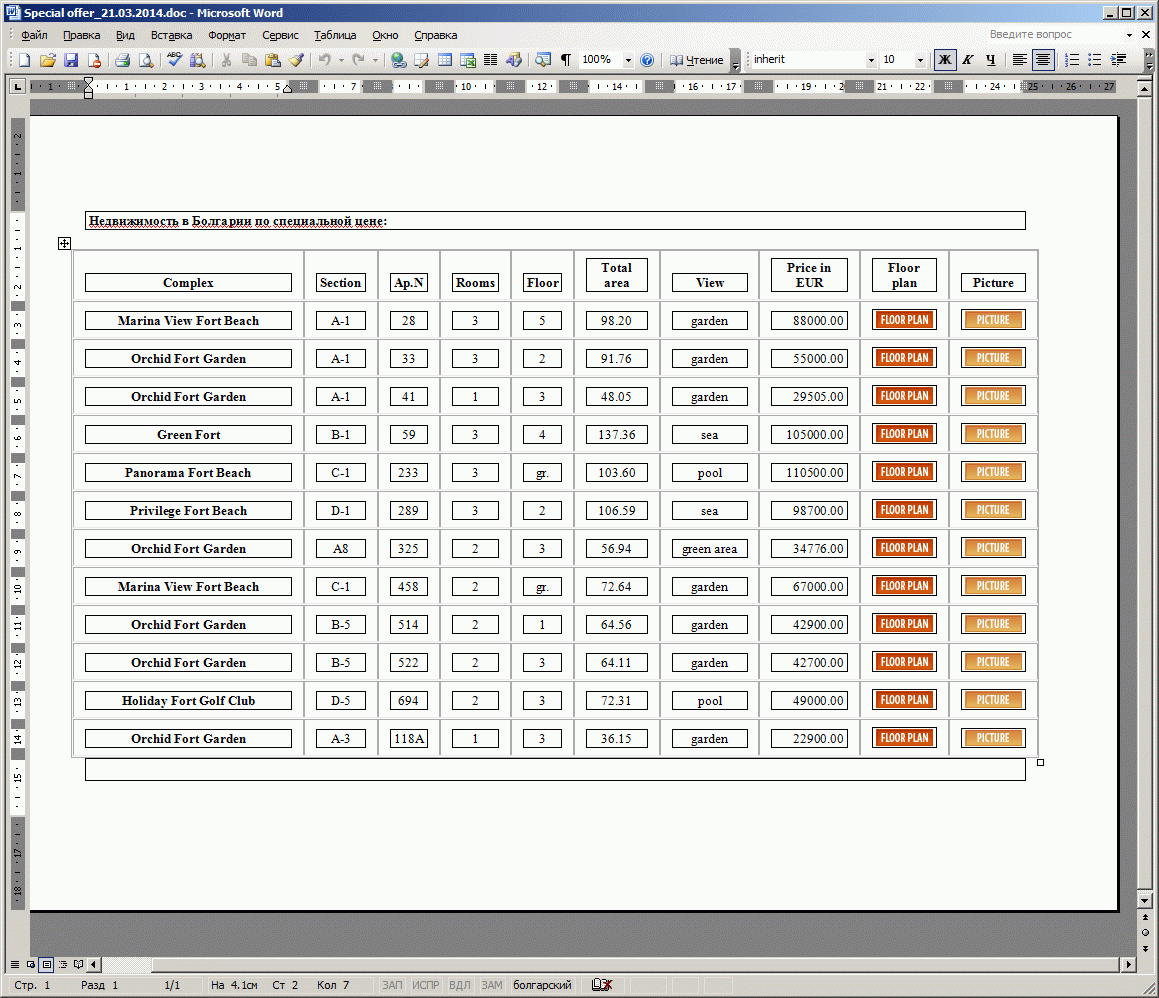Toggle Italic (К) formatting

pos(968,60)
